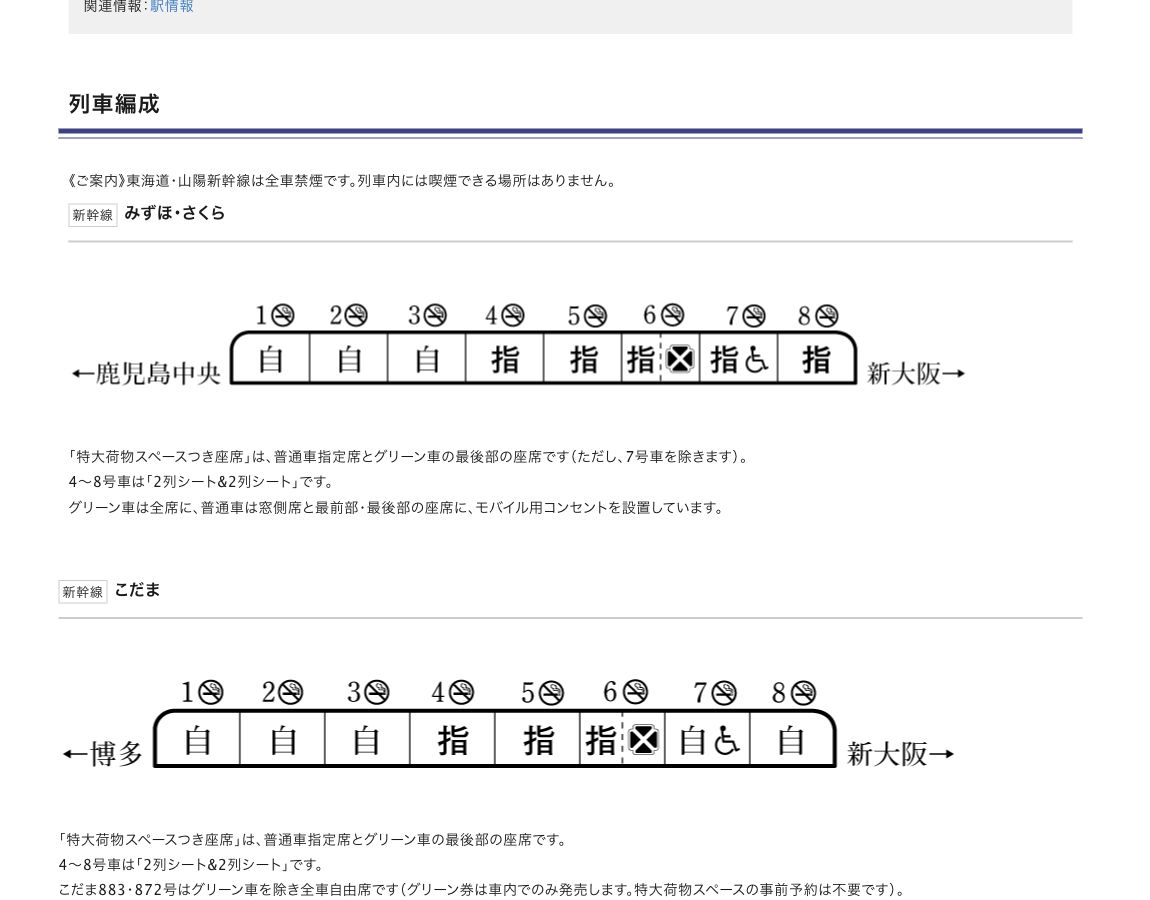Click the no-smoking icon of car 2 in the こだま diagram

pos(290,692)
